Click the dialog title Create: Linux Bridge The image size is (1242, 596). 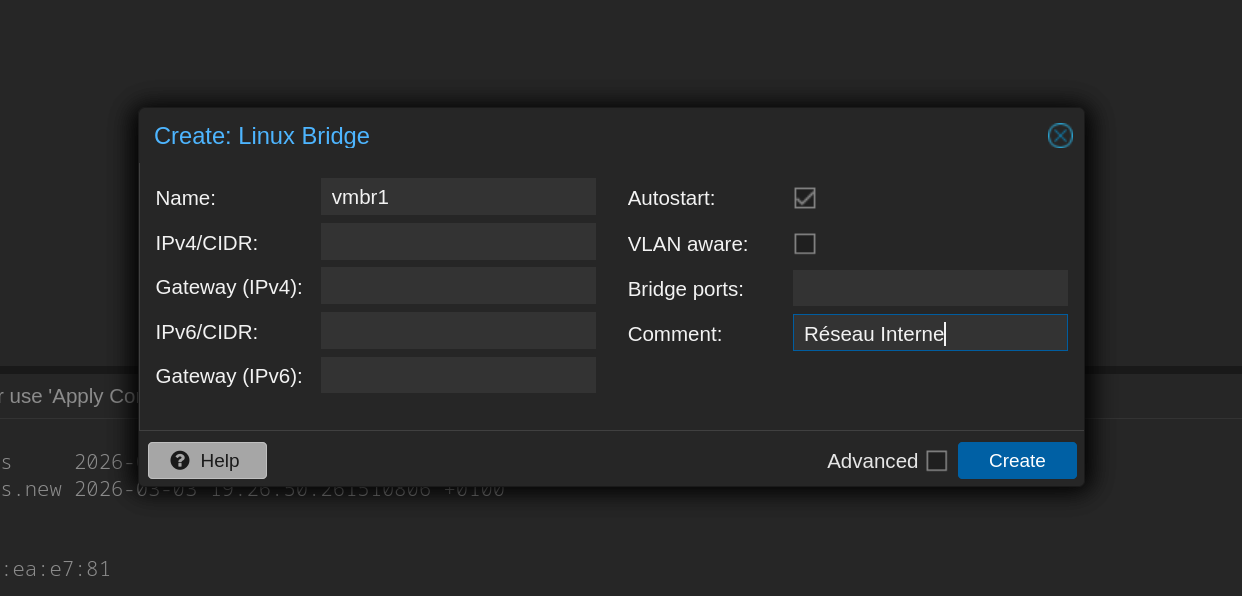(262, 136)
